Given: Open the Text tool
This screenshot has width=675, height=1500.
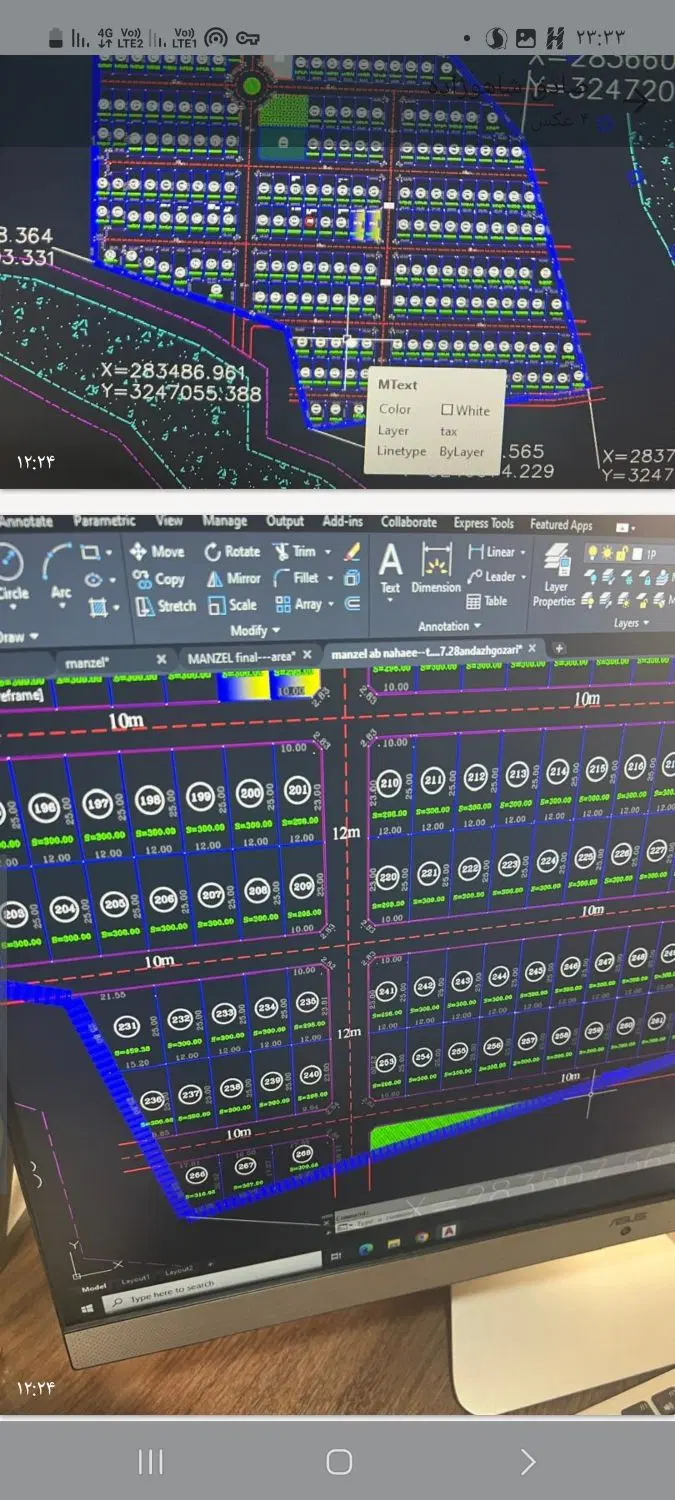Looking at the screenshot, I should click(x=390, y=570).
